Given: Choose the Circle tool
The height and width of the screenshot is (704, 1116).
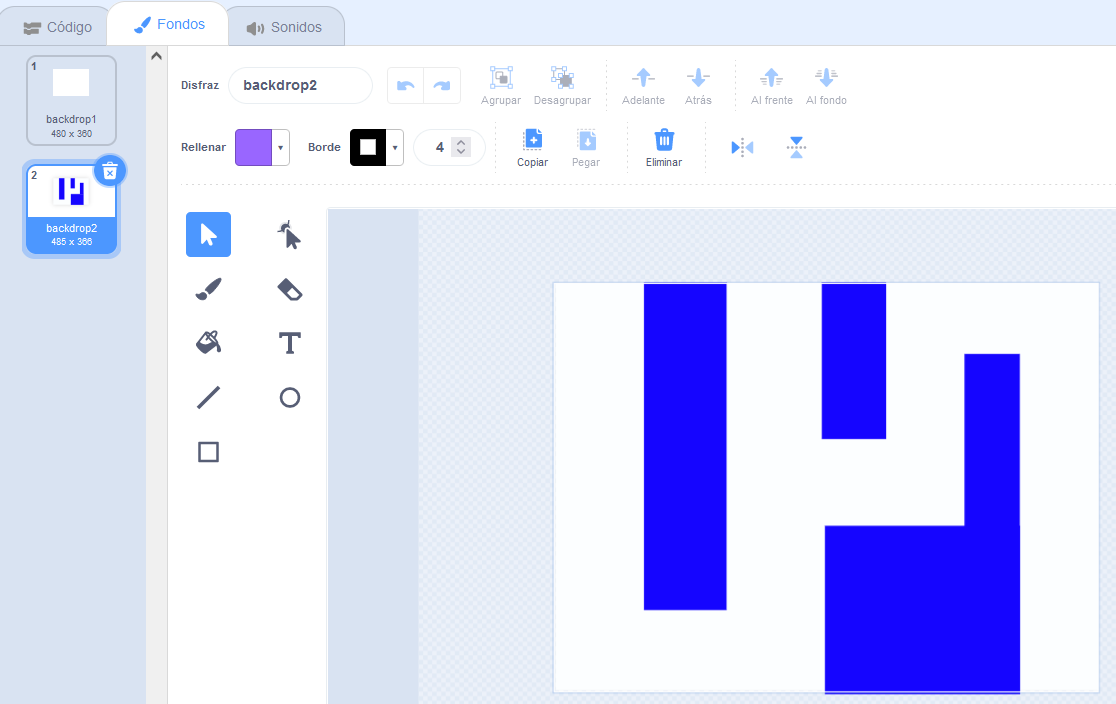Looking at the screenshot, I should tap(289, 398).
